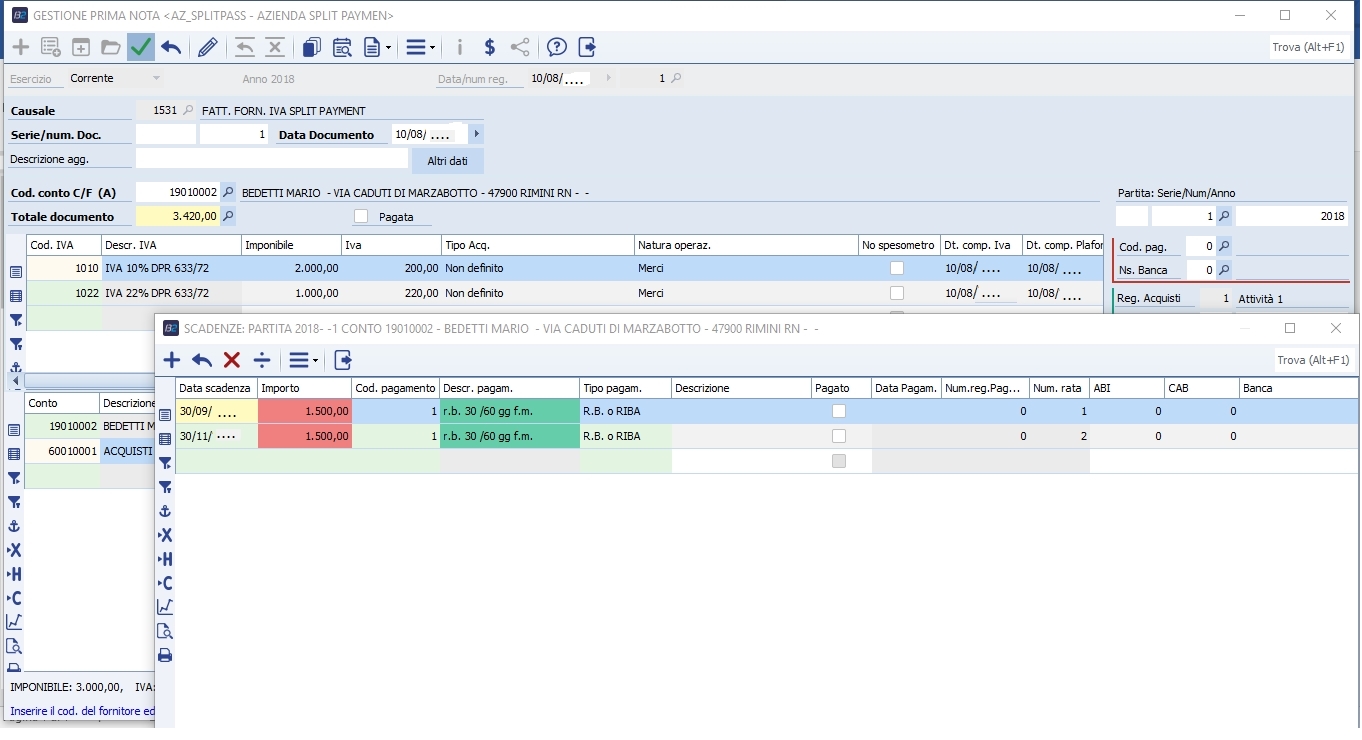Open the Esercizio Corrente dropdown
The height and width of the screenshot is (740, 1362).
tap(156, 78)
